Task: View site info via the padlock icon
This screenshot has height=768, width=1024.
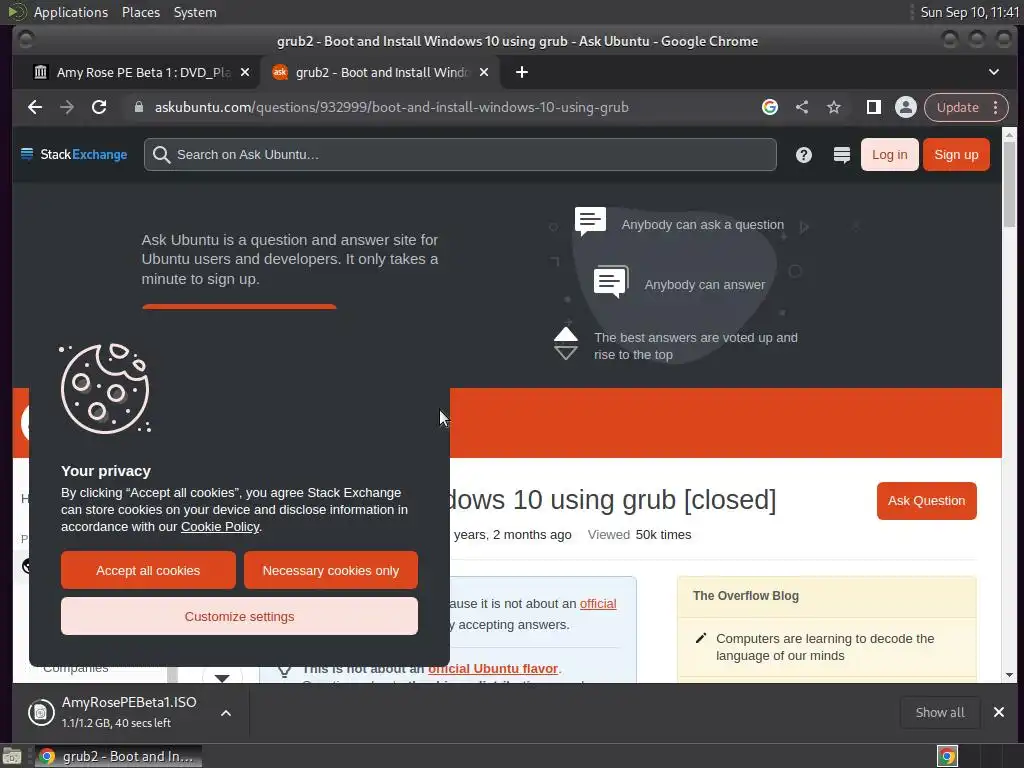Action: 138,107
